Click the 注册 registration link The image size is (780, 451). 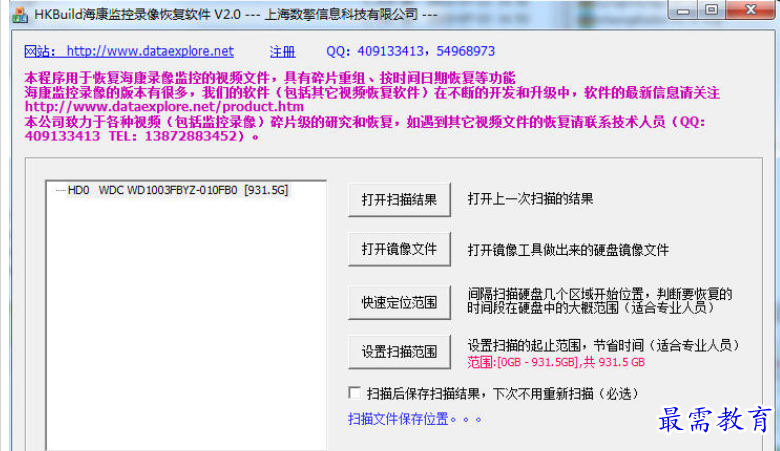pyautogui.click(x=283, y=52)
